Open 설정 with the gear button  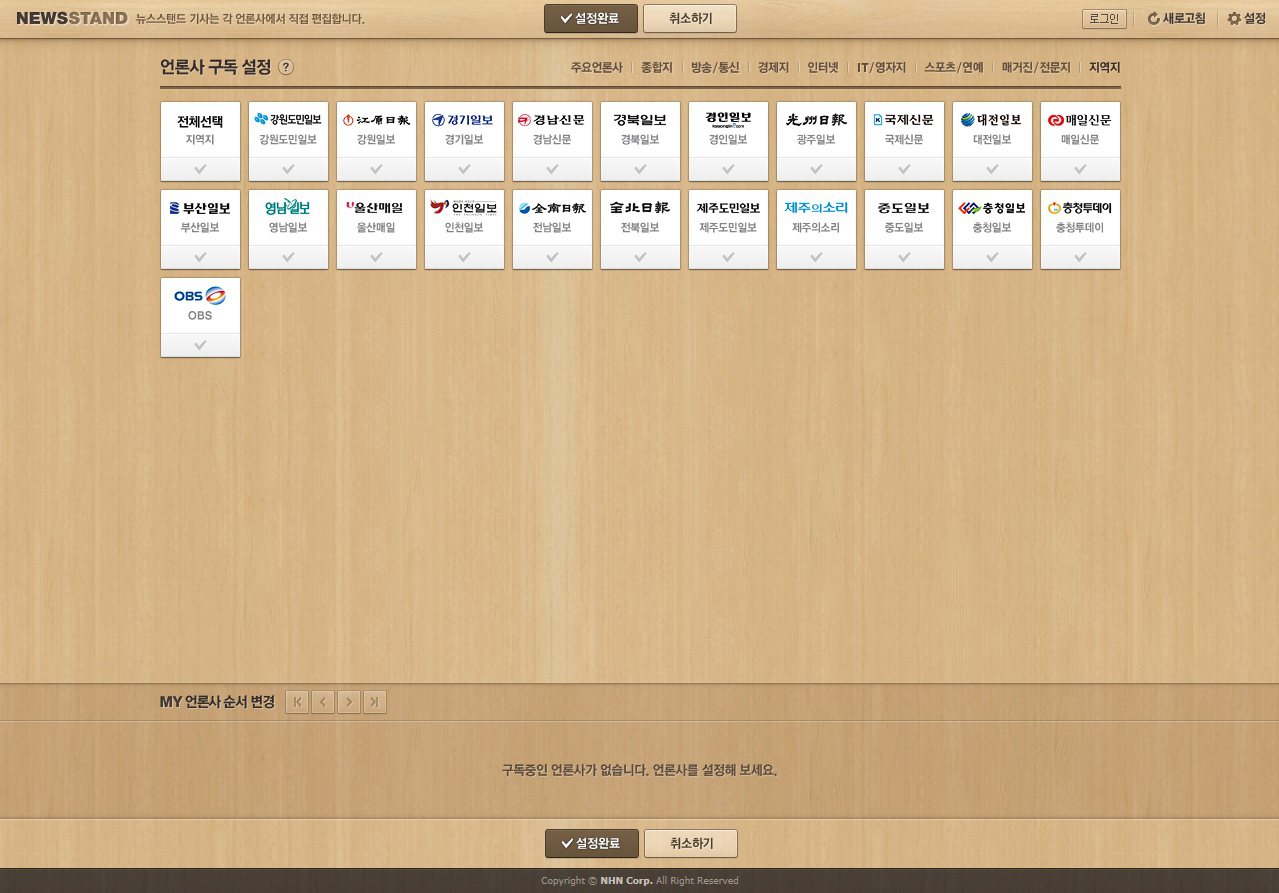1247,19
